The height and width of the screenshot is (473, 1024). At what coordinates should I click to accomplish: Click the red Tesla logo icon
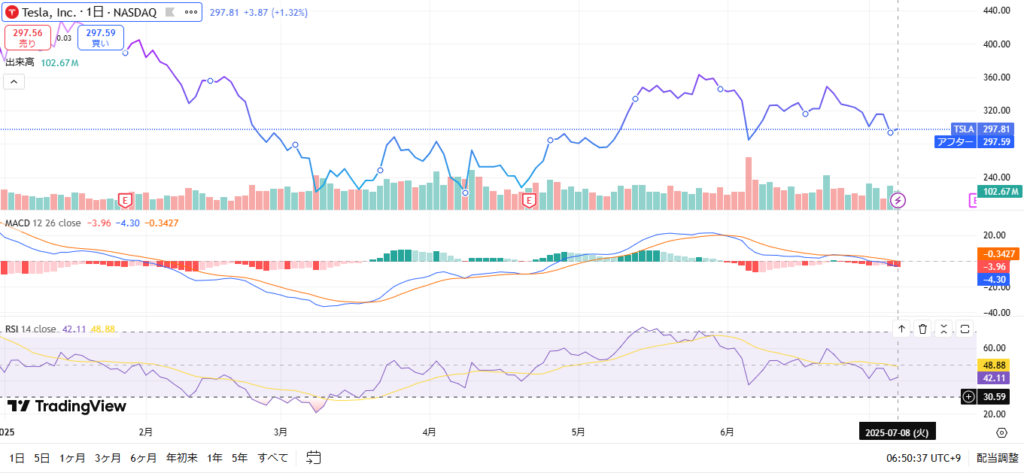12,12
